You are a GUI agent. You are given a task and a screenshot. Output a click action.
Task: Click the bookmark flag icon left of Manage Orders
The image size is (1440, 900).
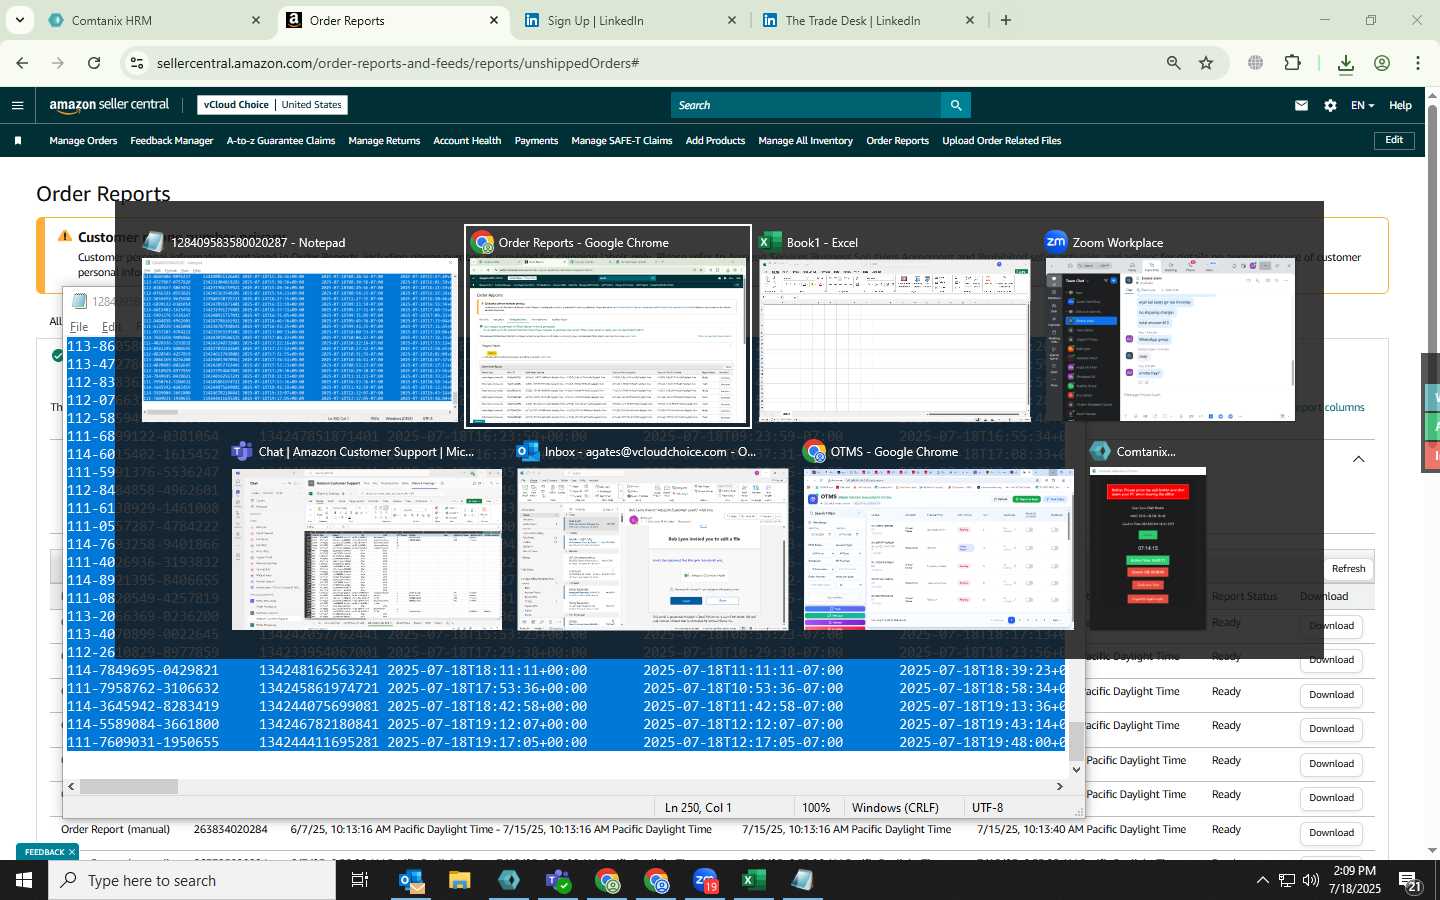pyautogui.click(x=18, y=141)
